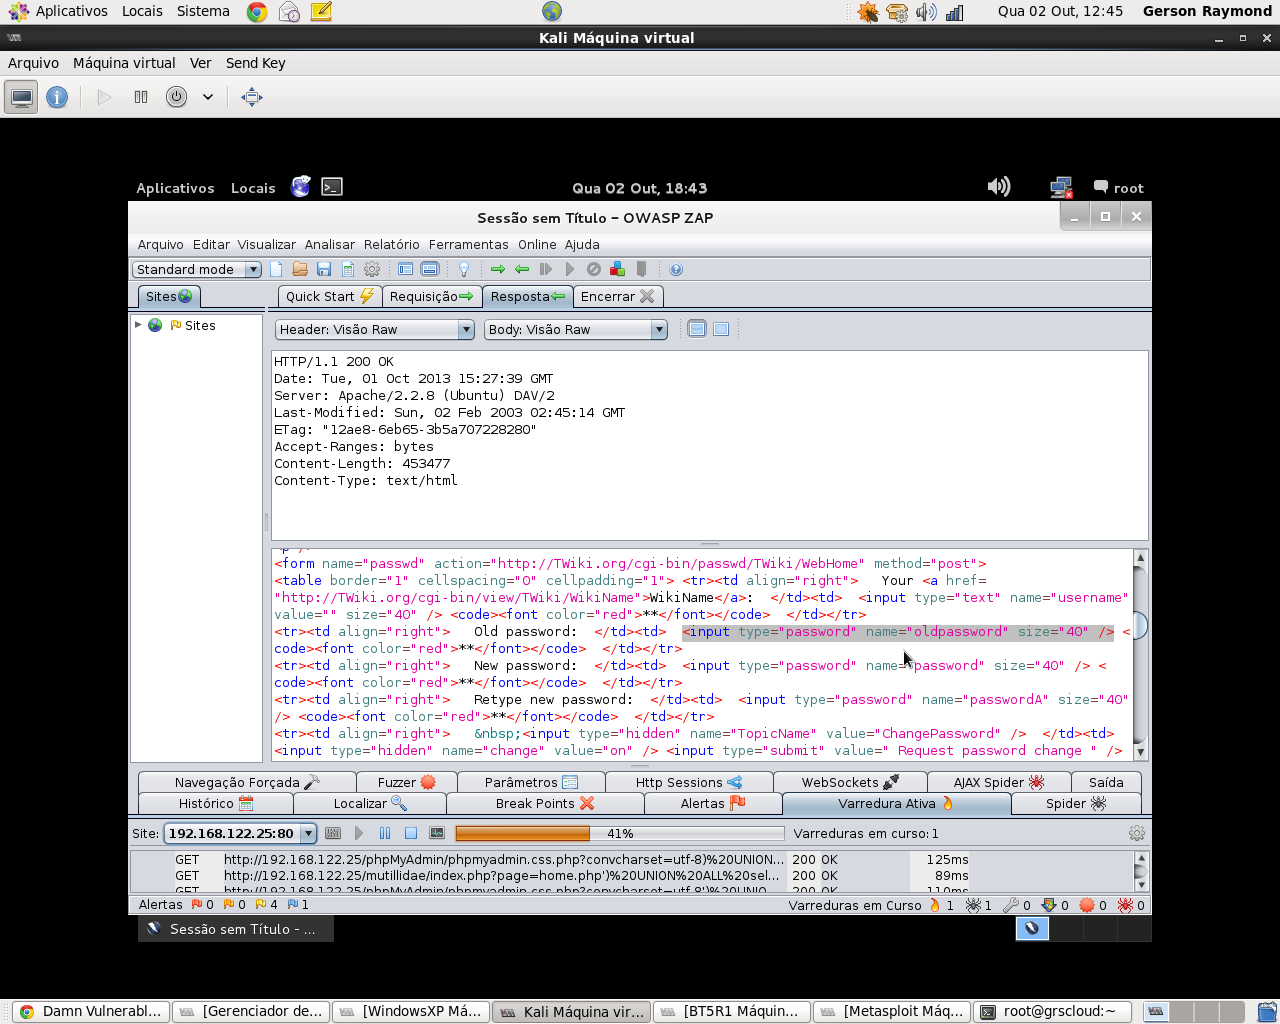Open Break Points tab
This screenshot has width=1280, height=1024.
point(545,803)
